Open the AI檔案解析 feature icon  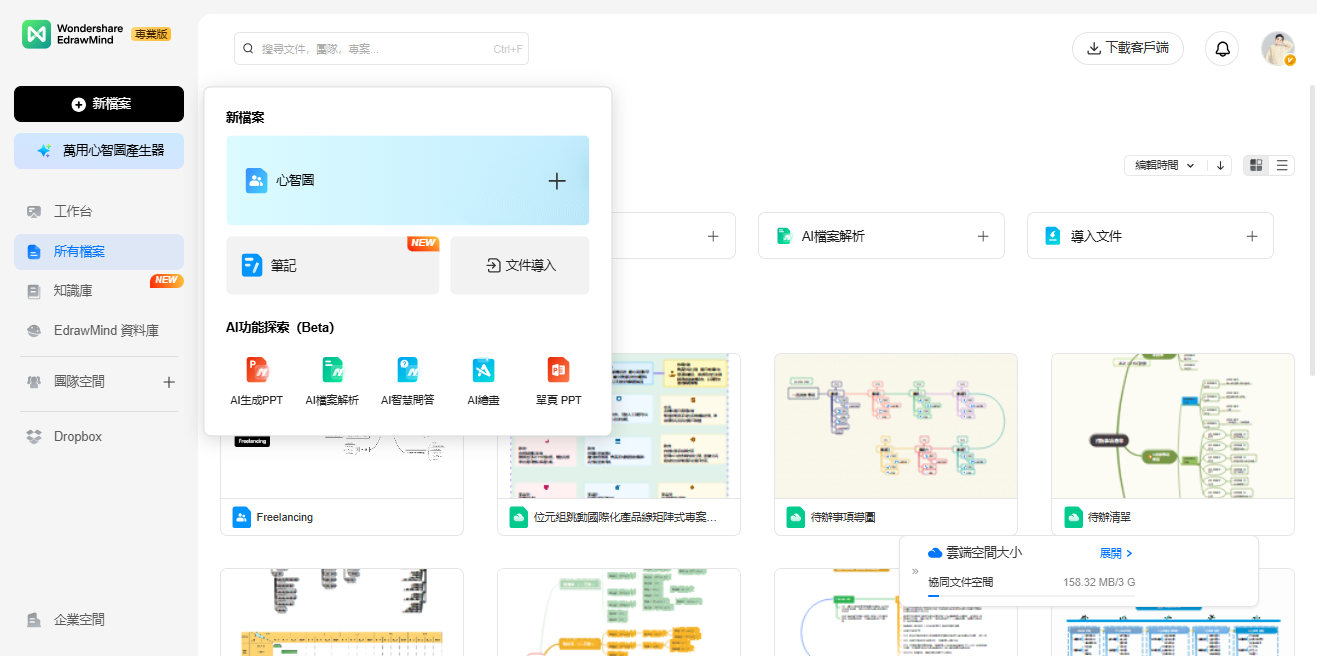pos(332,371)
